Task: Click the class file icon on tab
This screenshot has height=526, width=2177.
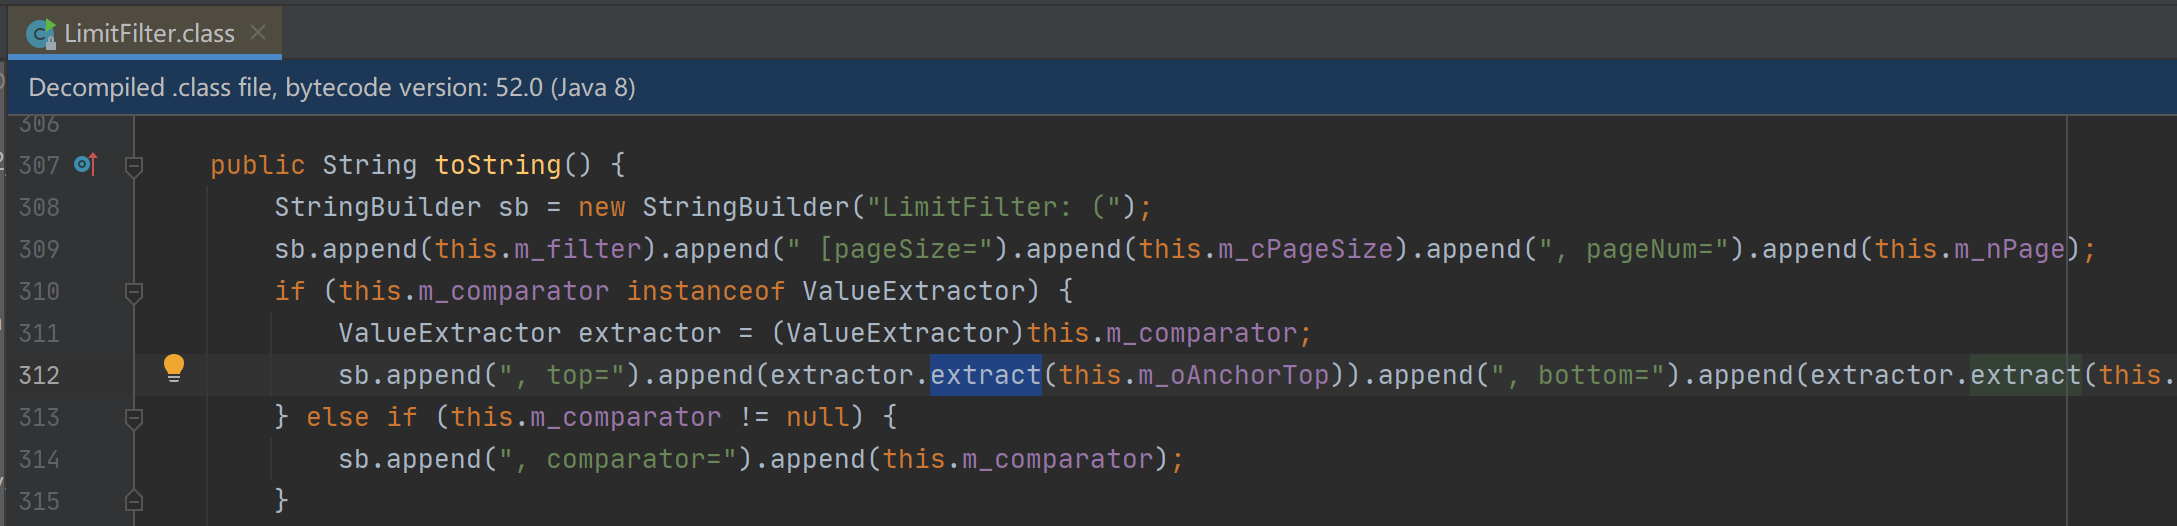Action: tap(40, 34)
